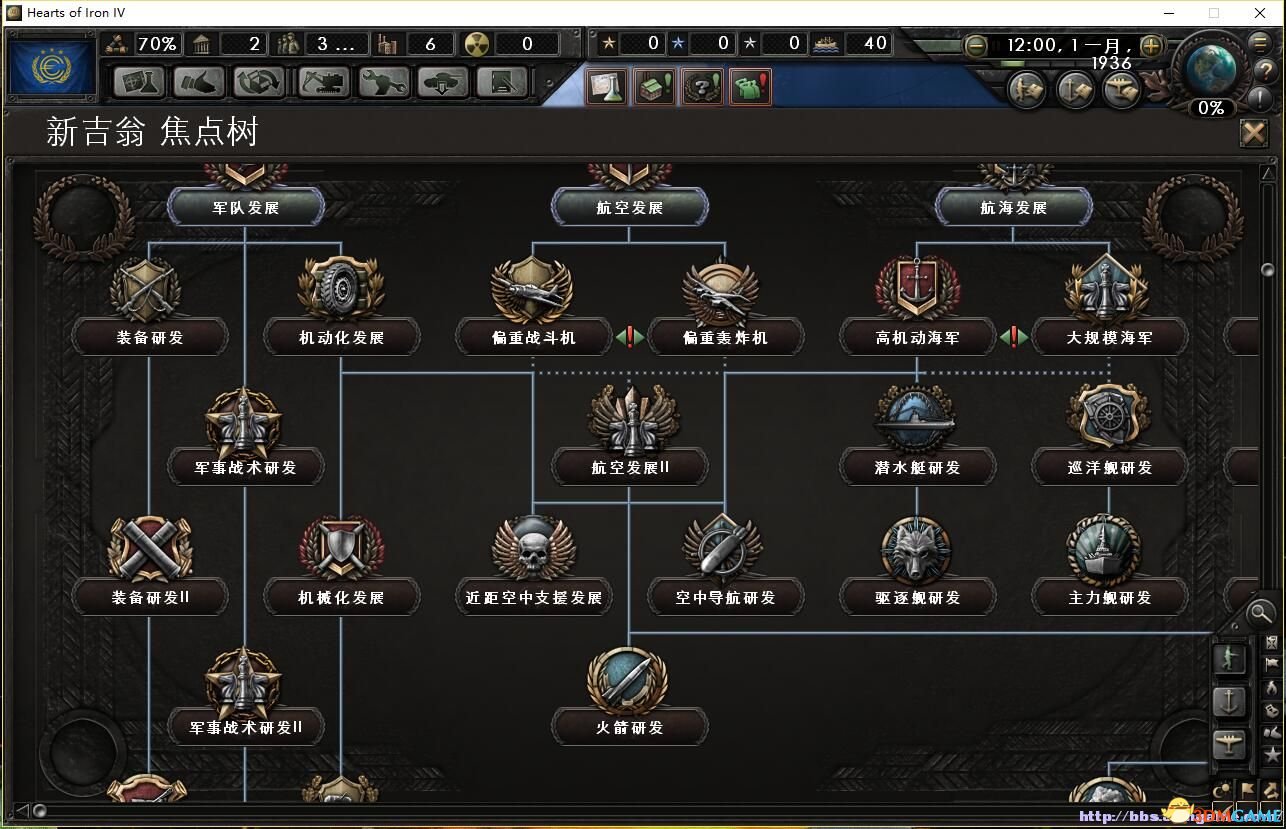This screenshot has width=1286, height=829.
Task: Click the focus tree search magnifier
Action: point(1262,612)
